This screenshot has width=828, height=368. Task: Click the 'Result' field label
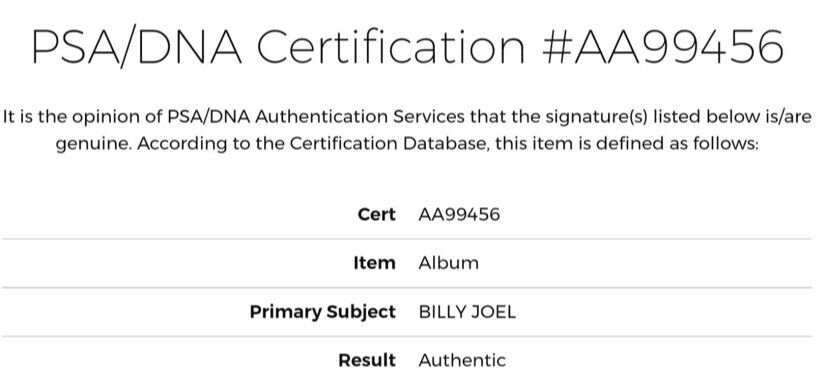(x=367, y=360)
